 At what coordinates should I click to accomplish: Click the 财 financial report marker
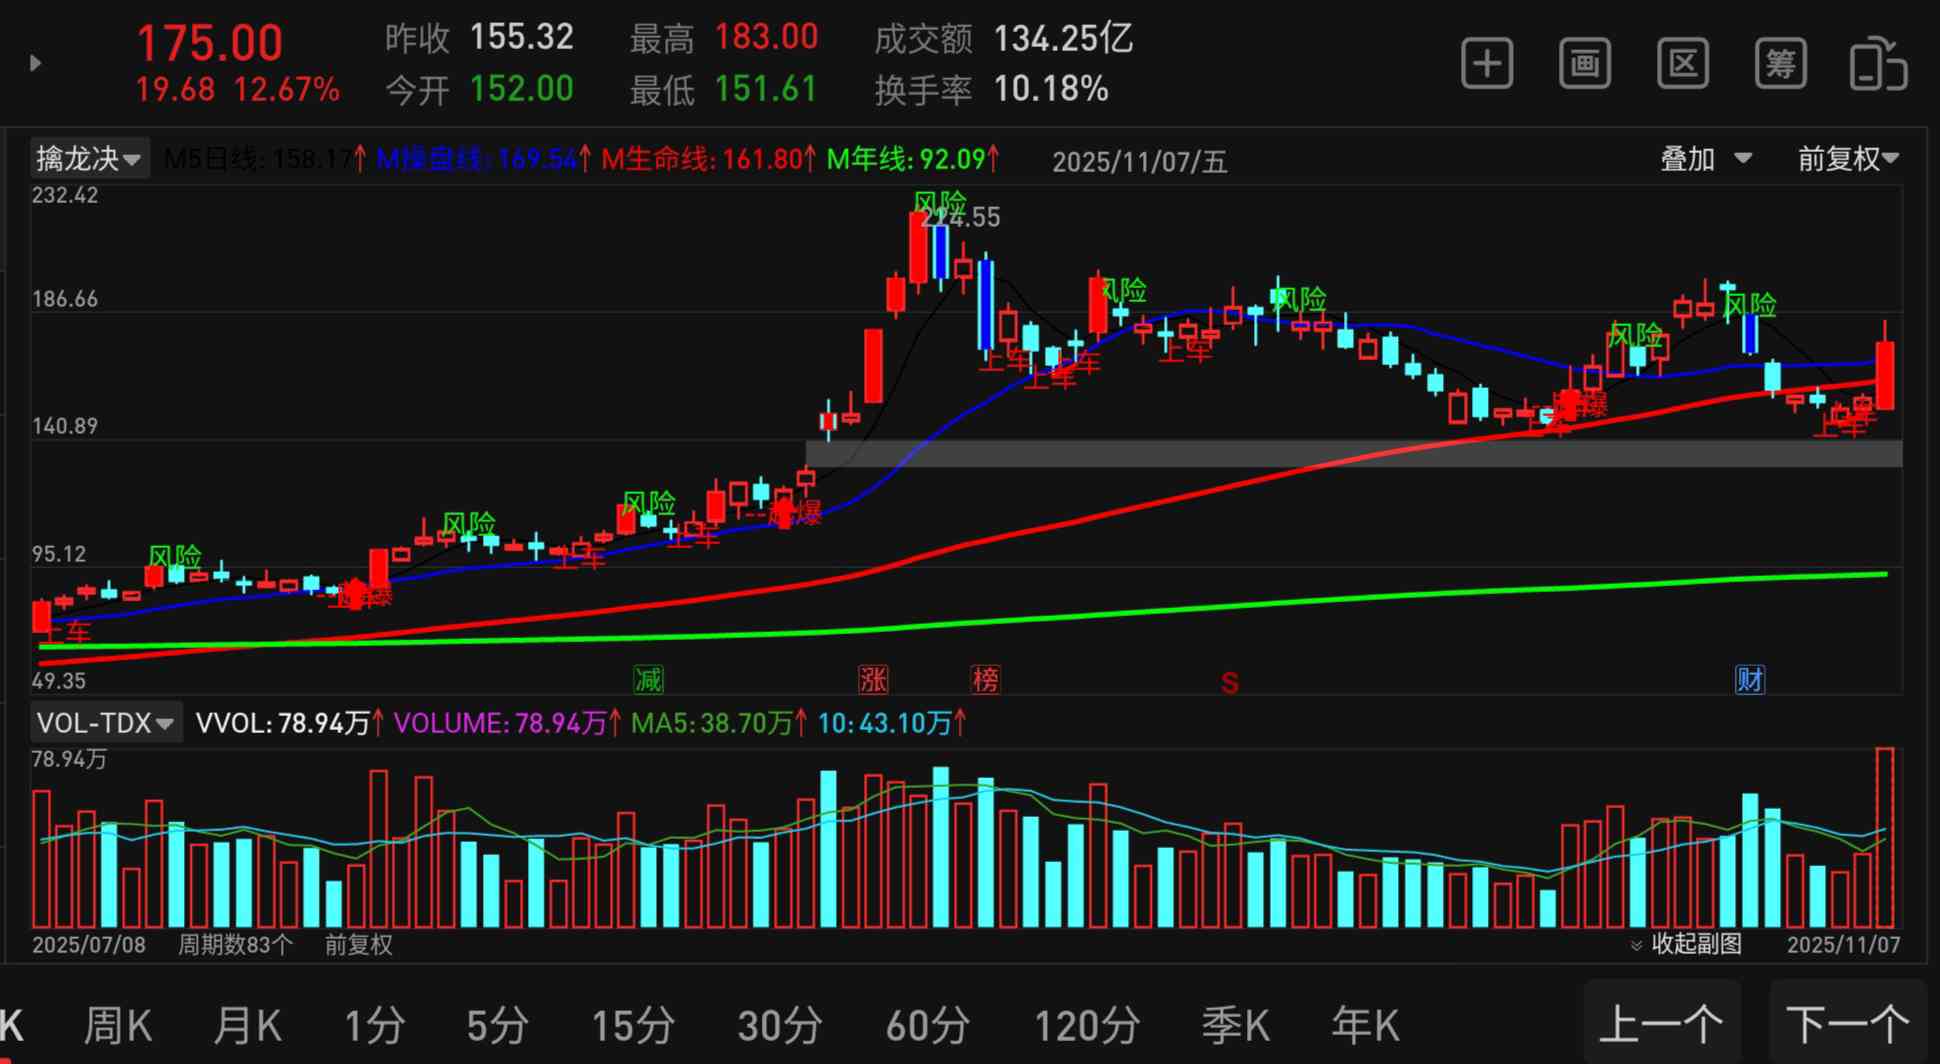[x=1749, y=680]
